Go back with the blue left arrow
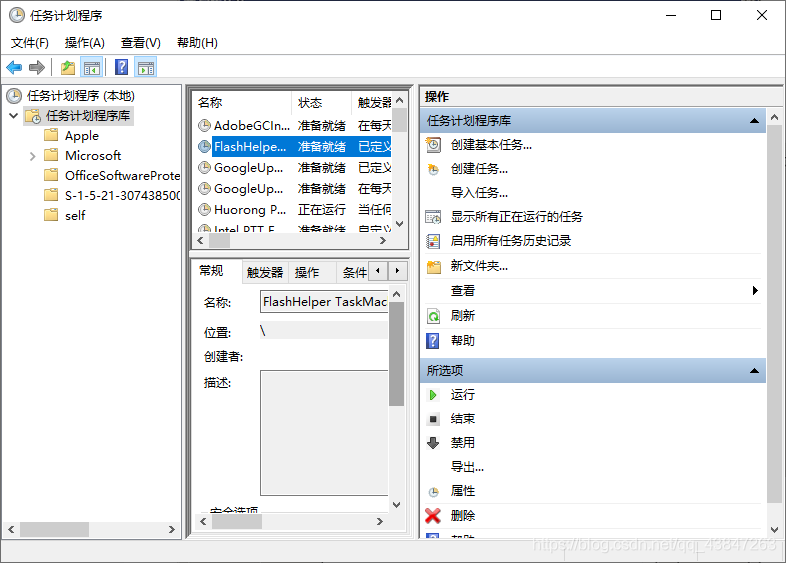The height and width of the screenshot is (563, 786). click(x=14, y=67)
